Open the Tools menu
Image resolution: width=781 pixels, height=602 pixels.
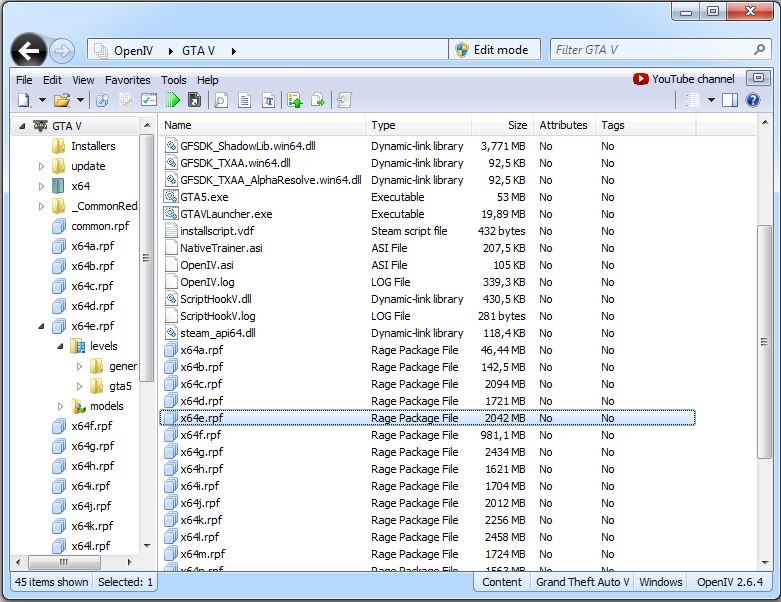click(x=173, y=80)
